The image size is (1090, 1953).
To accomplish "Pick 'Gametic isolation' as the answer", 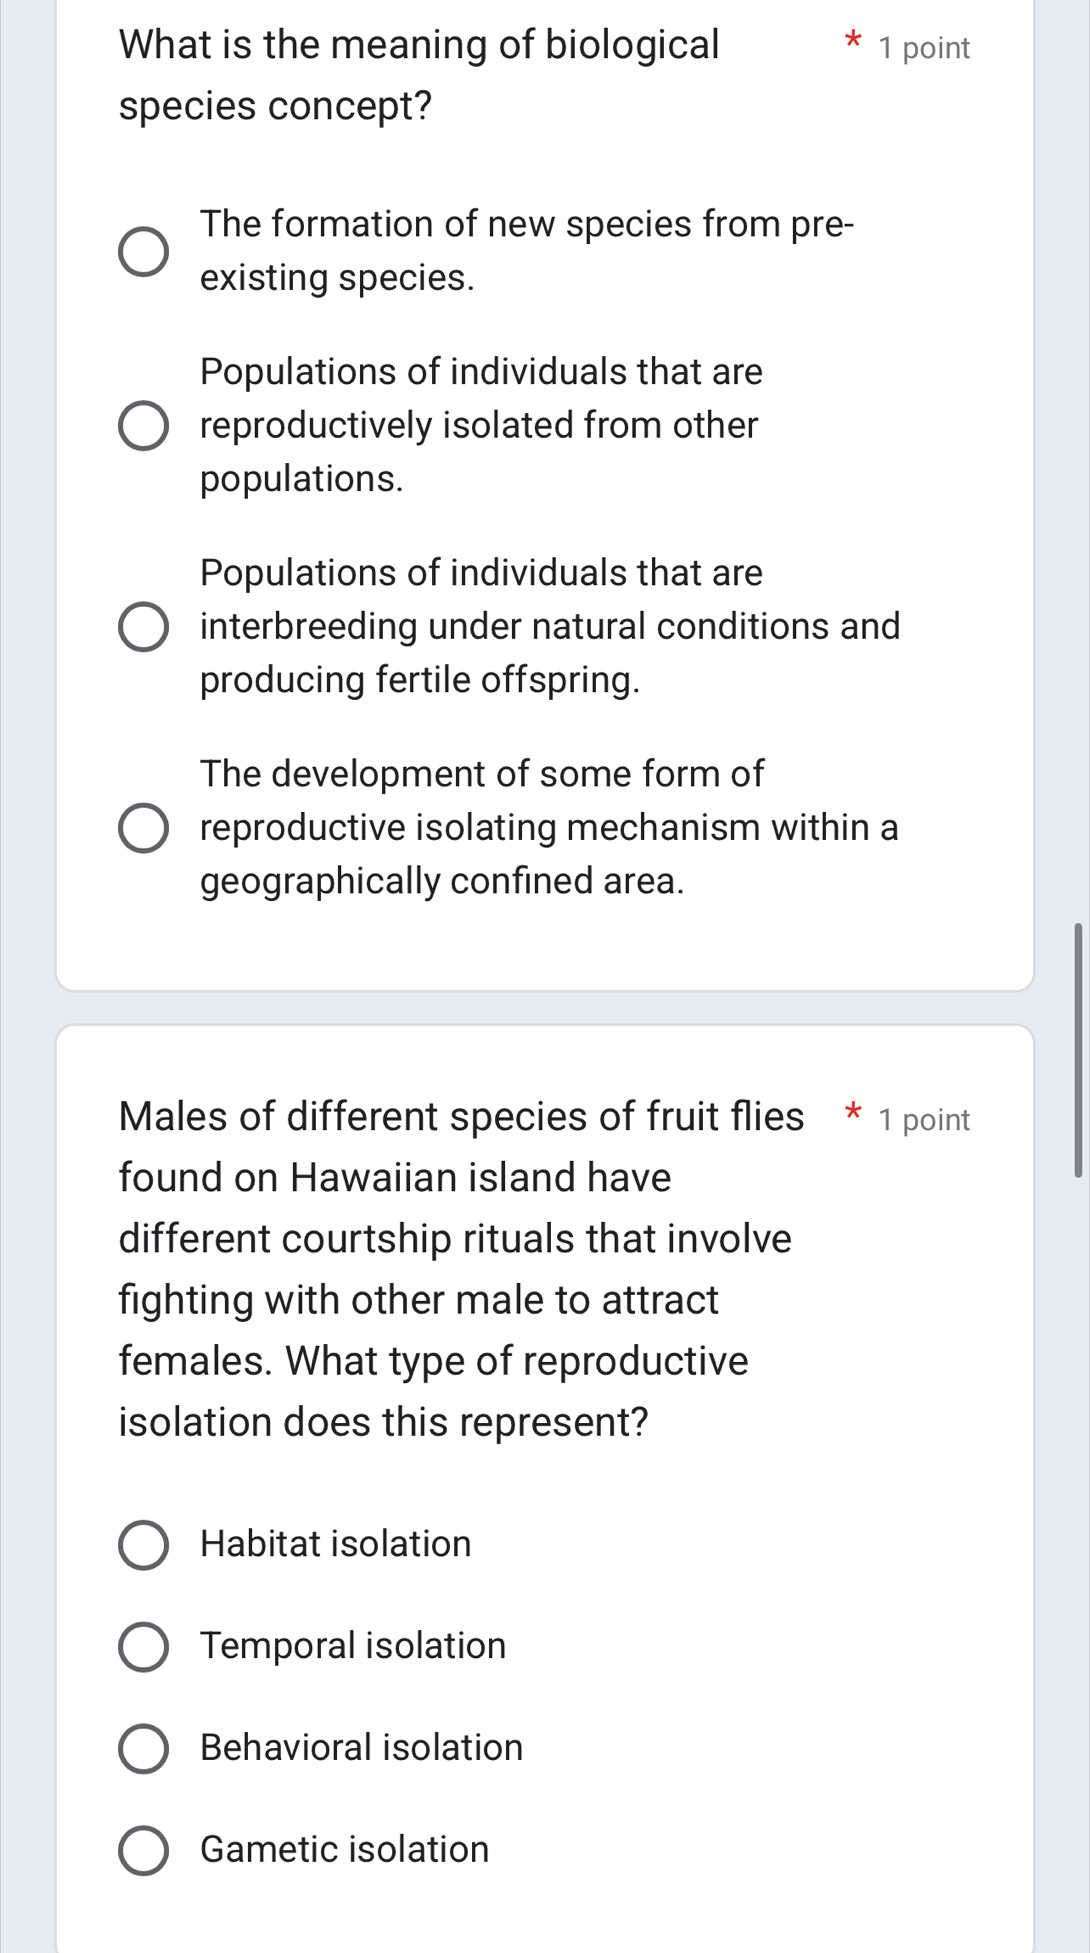I will click(x=143, y=1848).
